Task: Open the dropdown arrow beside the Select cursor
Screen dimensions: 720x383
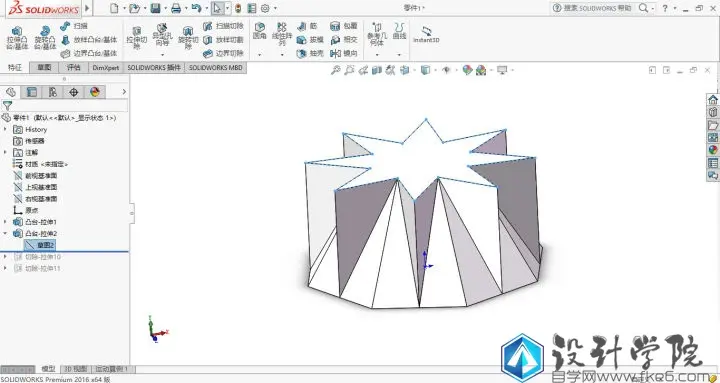Action: tap(227, 8)
